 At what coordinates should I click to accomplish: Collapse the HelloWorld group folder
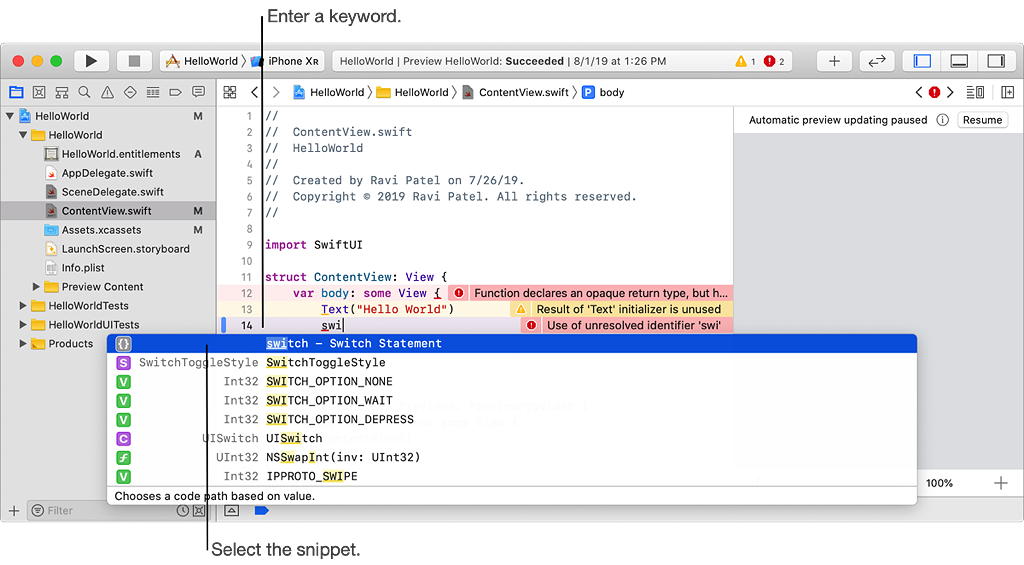click(23, 135)
